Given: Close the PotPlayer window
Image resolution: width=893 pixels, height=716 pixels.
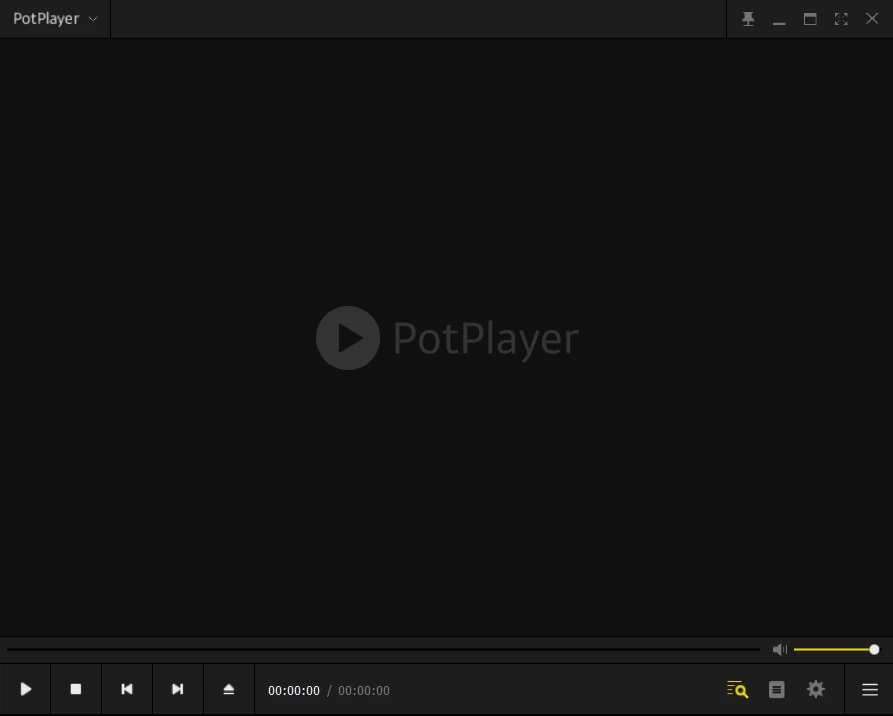Looking at the screenshot, I should [x=872, y=19].
